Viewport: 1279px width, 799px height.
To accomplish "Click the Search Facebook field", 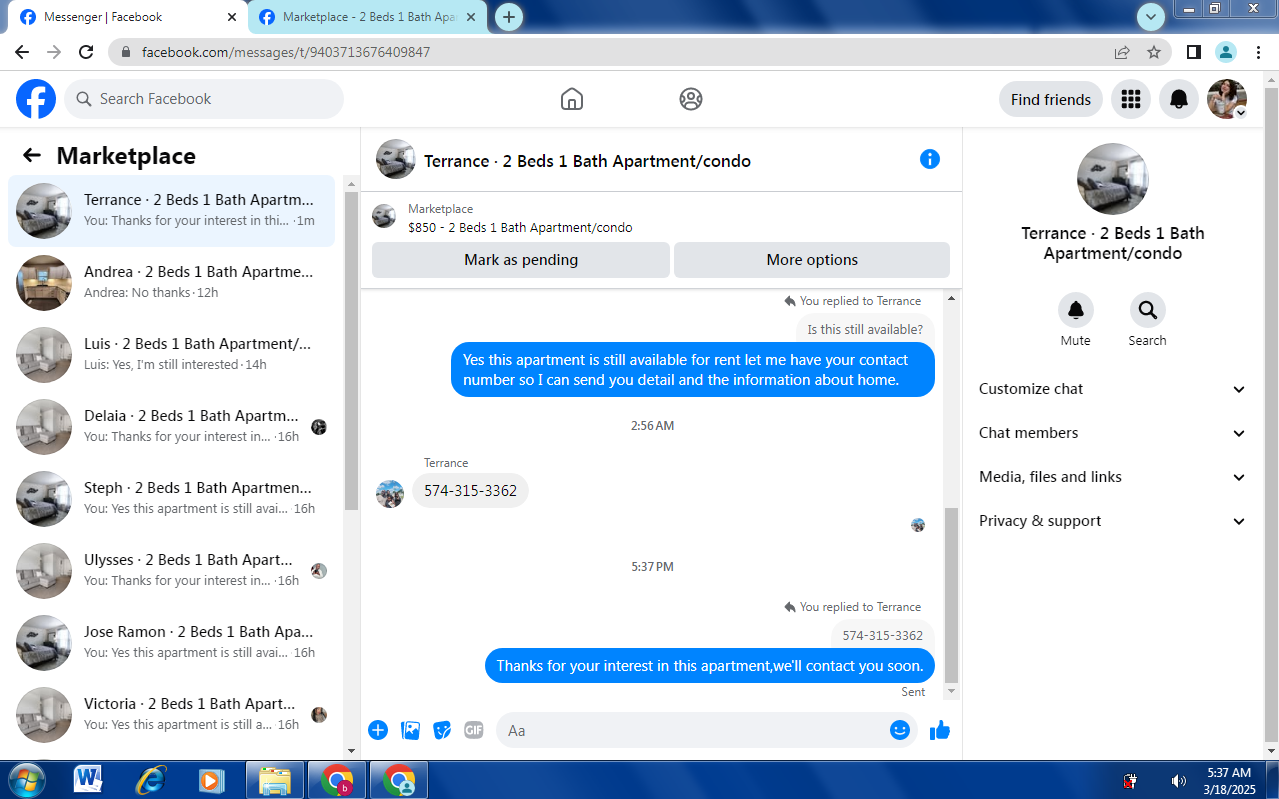I will coord(204,99).
